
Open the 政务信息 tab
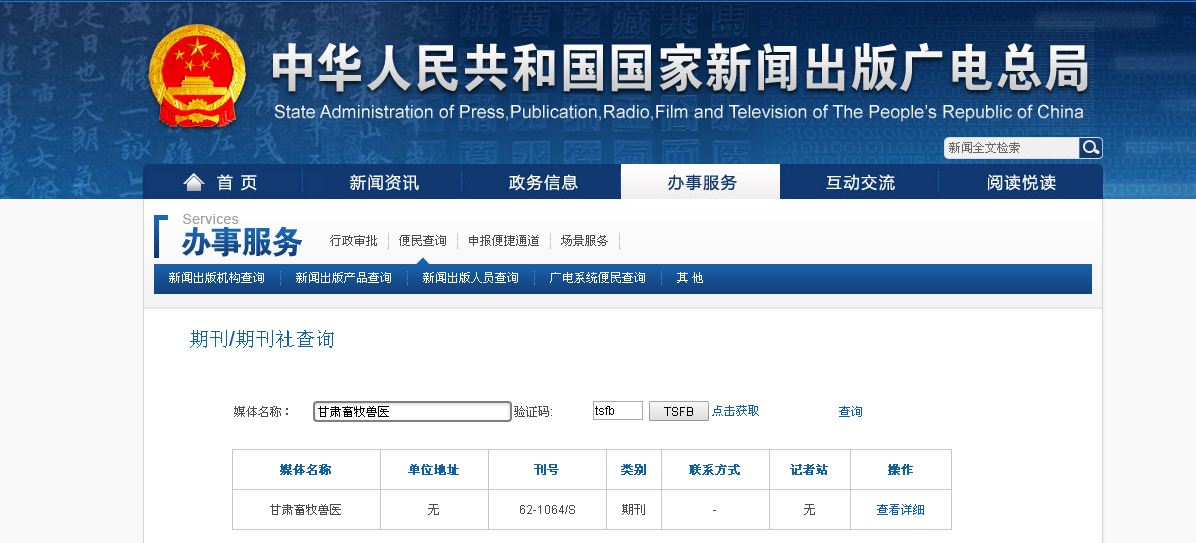(543, 182)
